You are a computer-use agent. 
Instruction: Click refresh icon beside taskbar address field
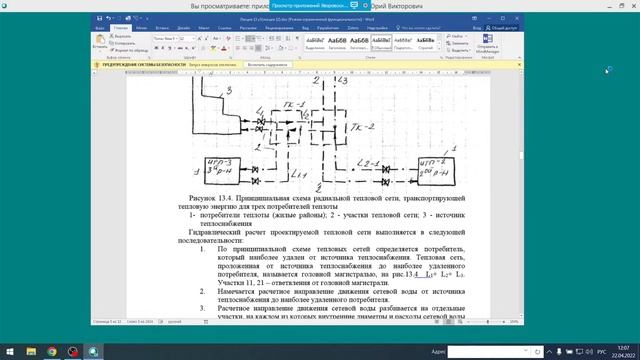(538, 351)
